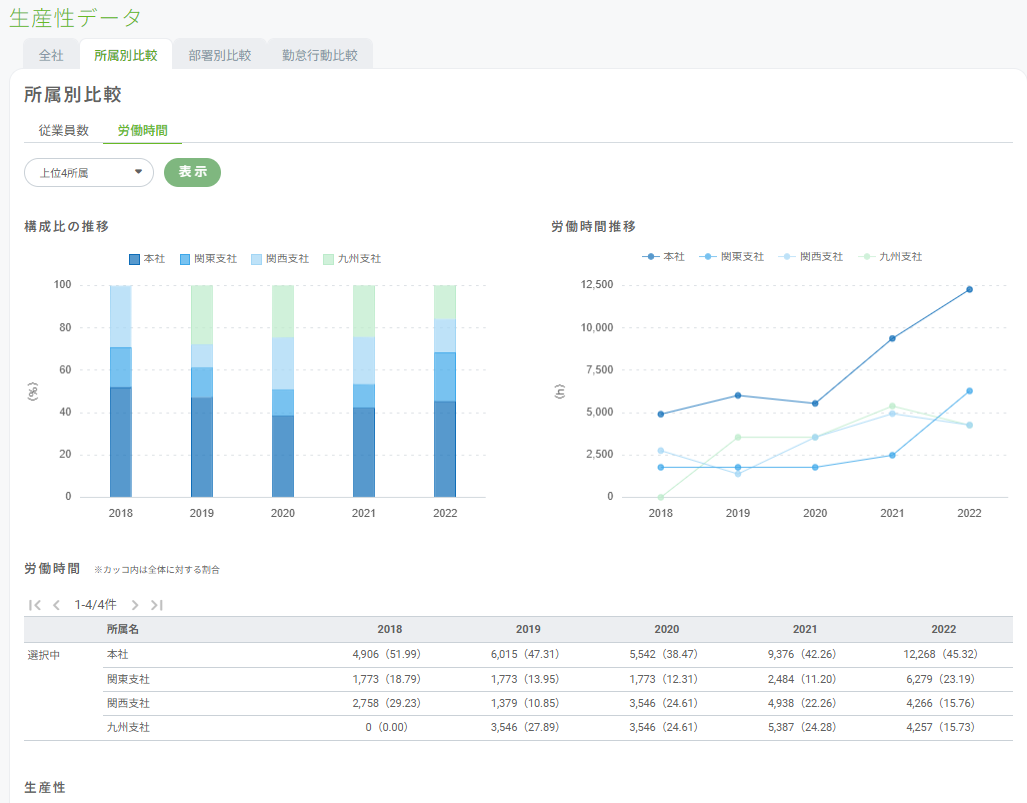This screenshot has width=1027, height=803.
Task: Toggle 関東支社 series in 構成比の推移 legend
Action: click(x=208, y=259)
